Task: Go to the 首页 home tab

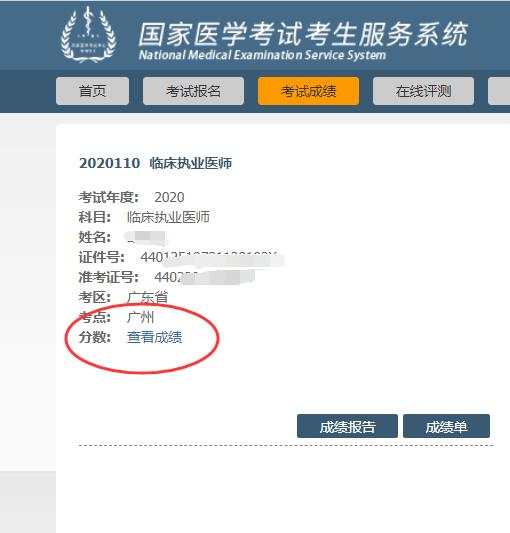Action: coord(92,91)
